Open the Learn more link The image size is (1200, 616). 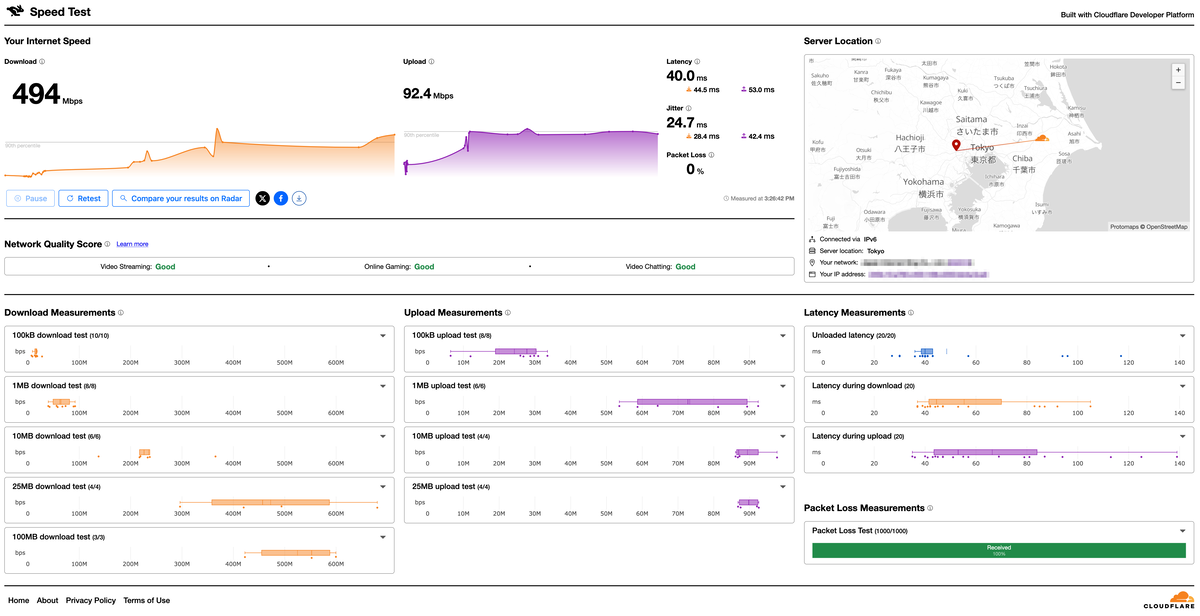pyautogui.click(x=132, y=244)
